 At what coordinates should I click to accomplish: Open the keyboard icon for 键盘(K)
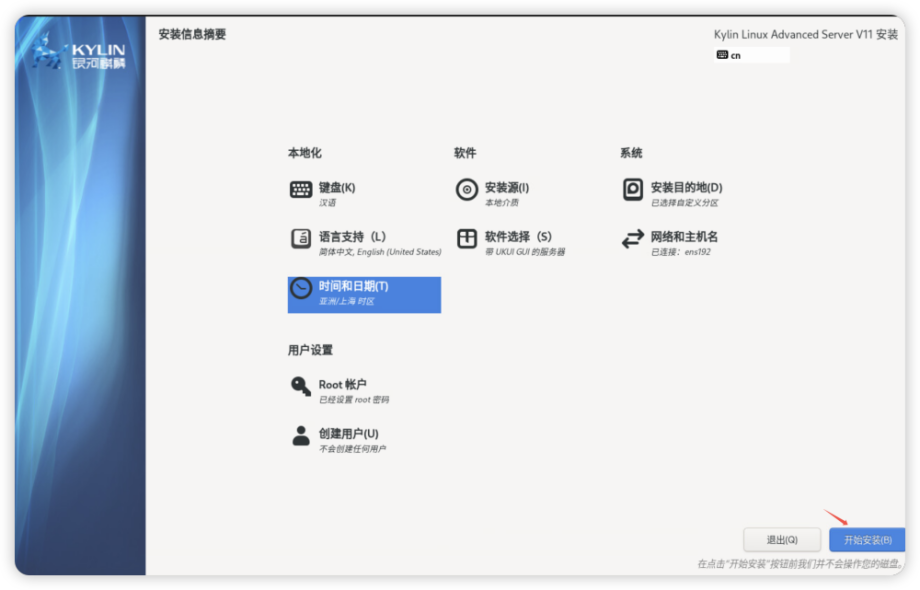pyautogui.click(x=301, y=189)
